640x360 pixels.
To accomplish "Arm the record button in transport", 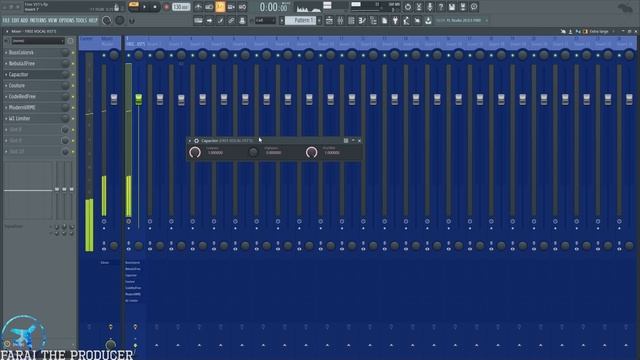I will tap(166, 7).
